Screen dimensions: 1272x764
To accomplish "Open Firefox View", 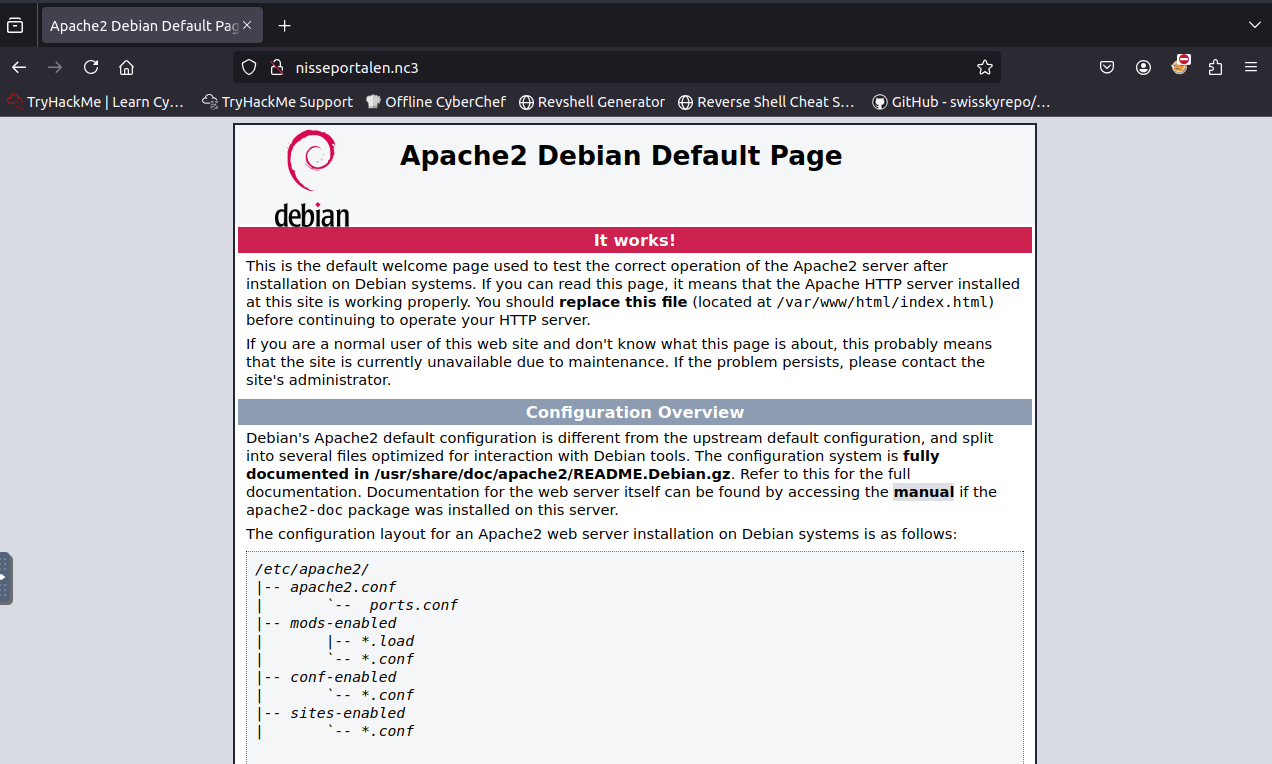I will click(16, 25).
